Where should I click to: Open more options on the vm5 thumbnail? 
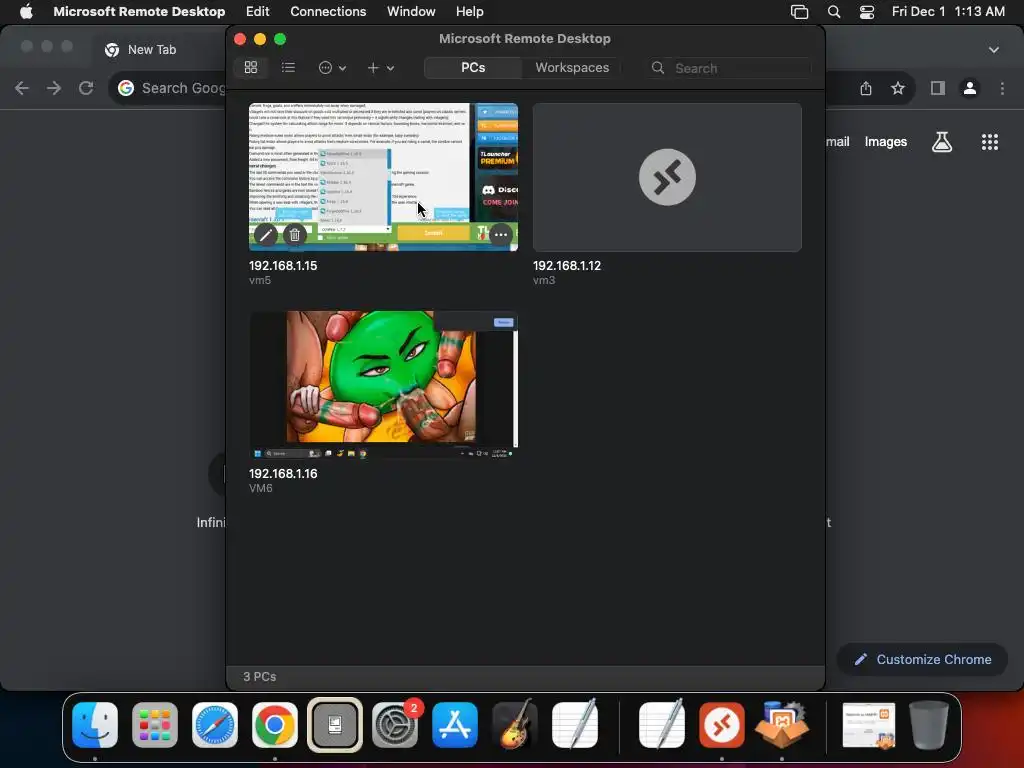coord(501,234)
